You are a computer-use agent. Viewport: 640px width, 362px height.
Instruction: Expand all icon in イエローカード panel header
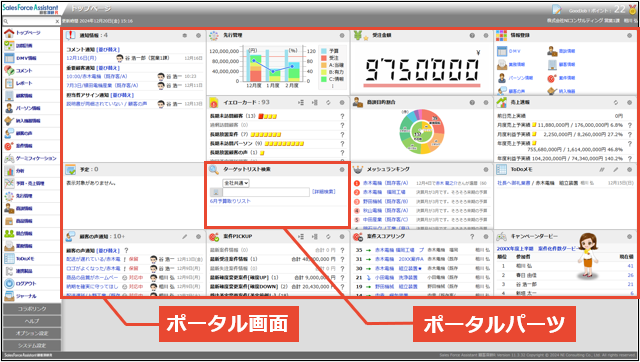pyautogui.click(x=301, y=102)
